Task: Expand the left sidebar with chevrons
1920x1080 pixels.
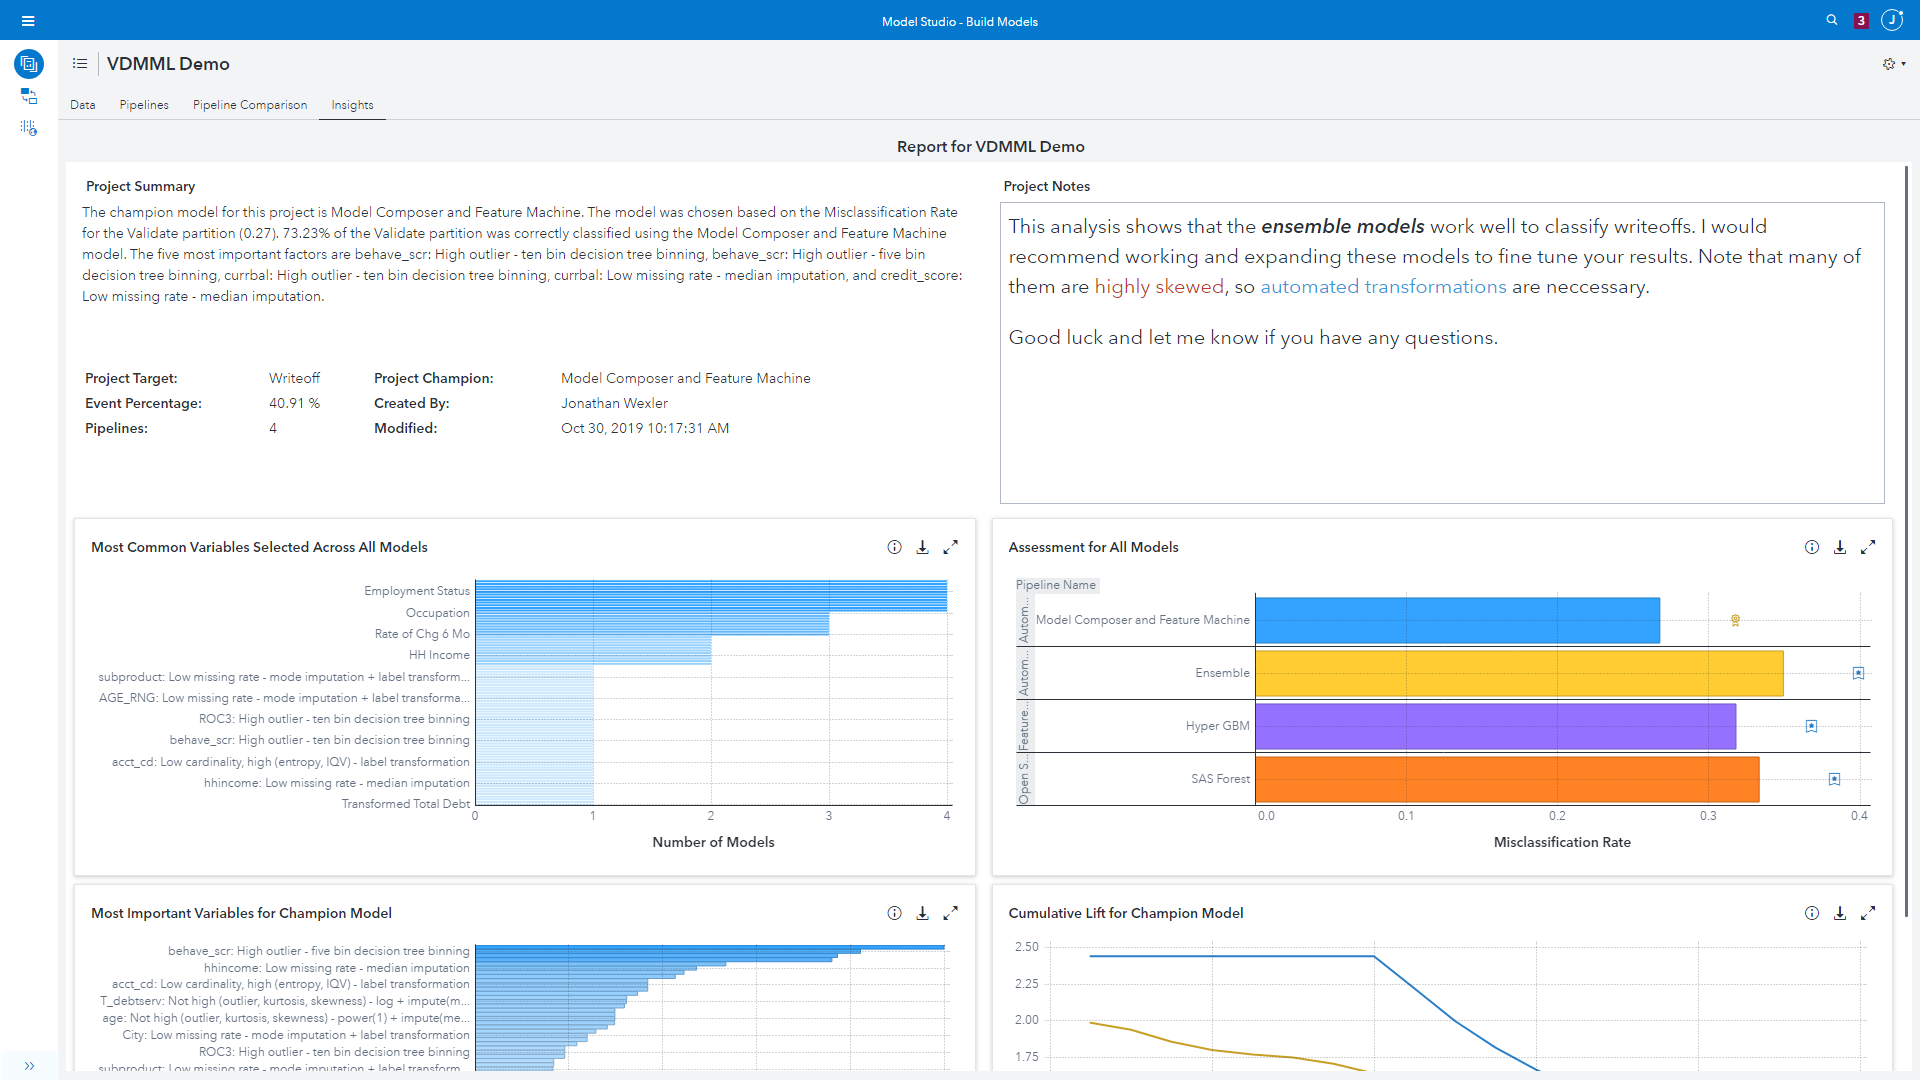Action: point(29,1066)
